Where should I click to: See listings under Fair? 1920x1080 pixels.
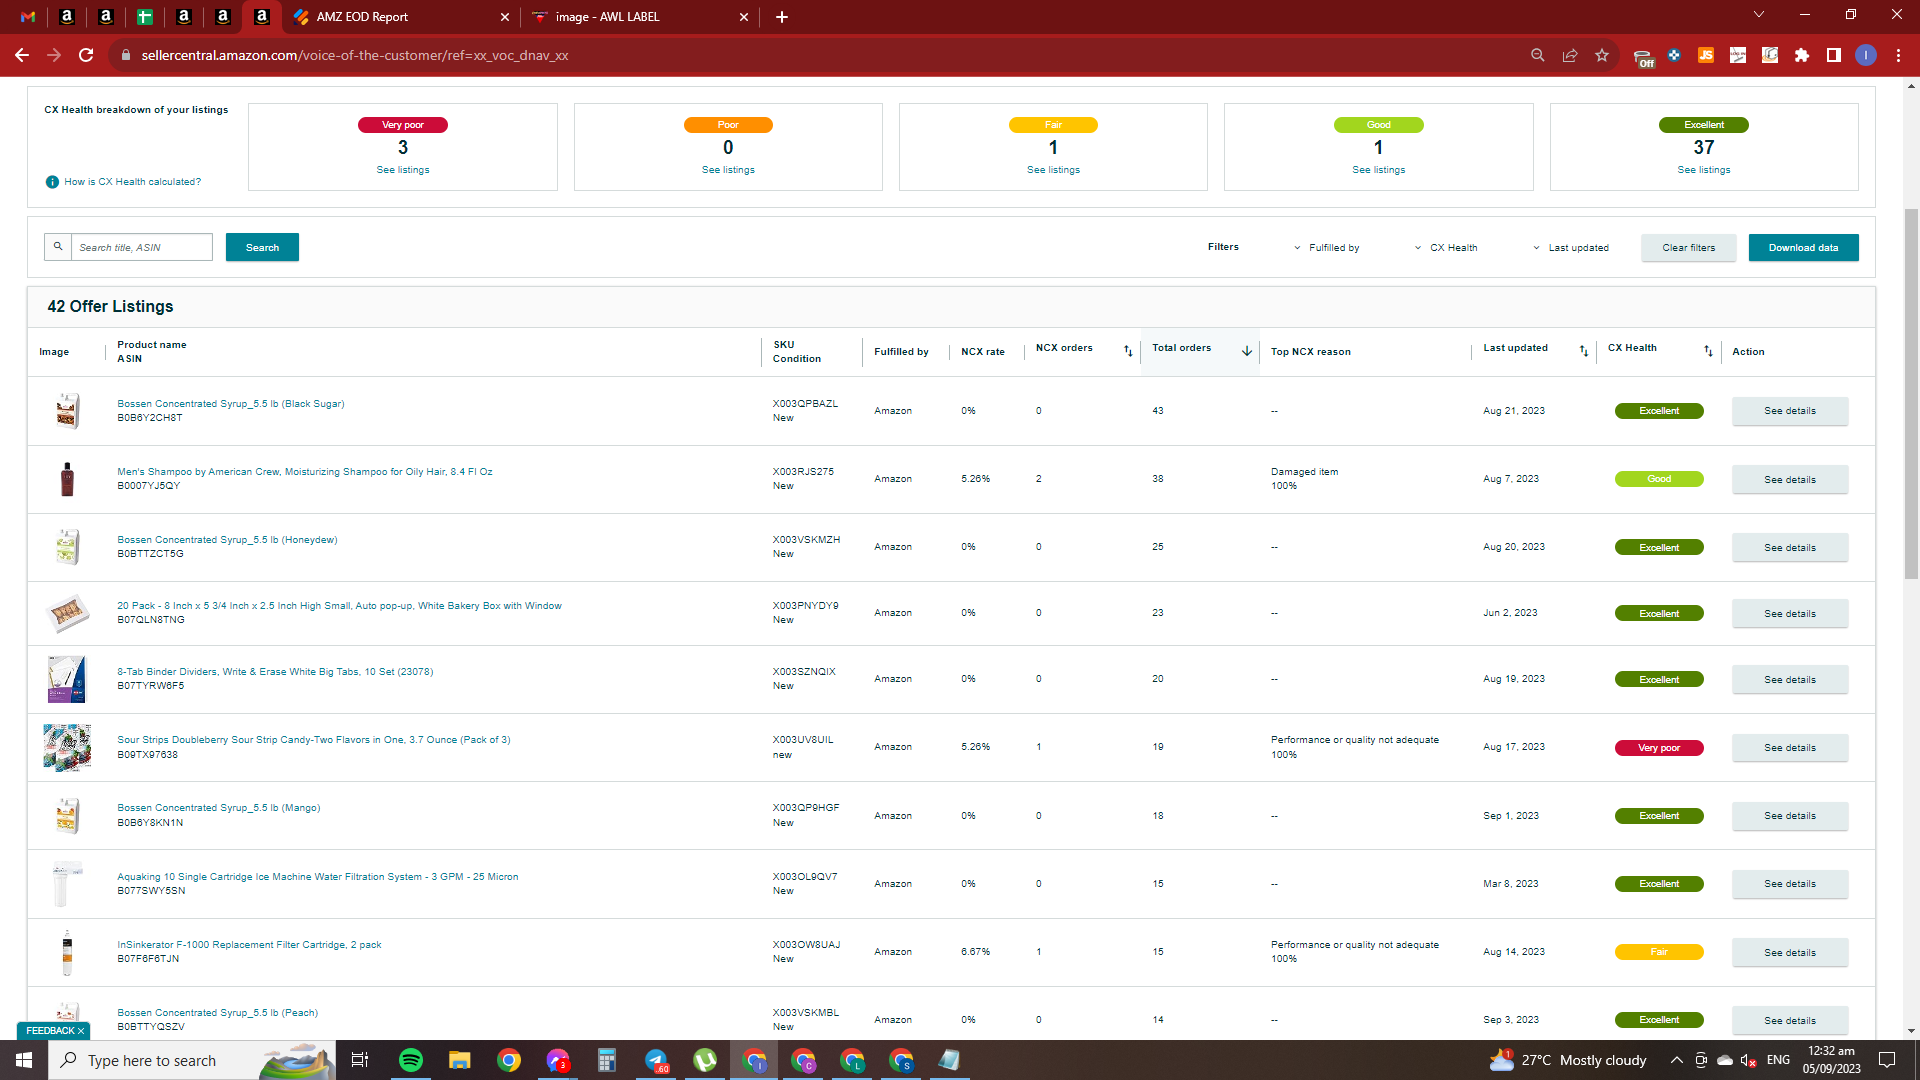point(1053,170)
